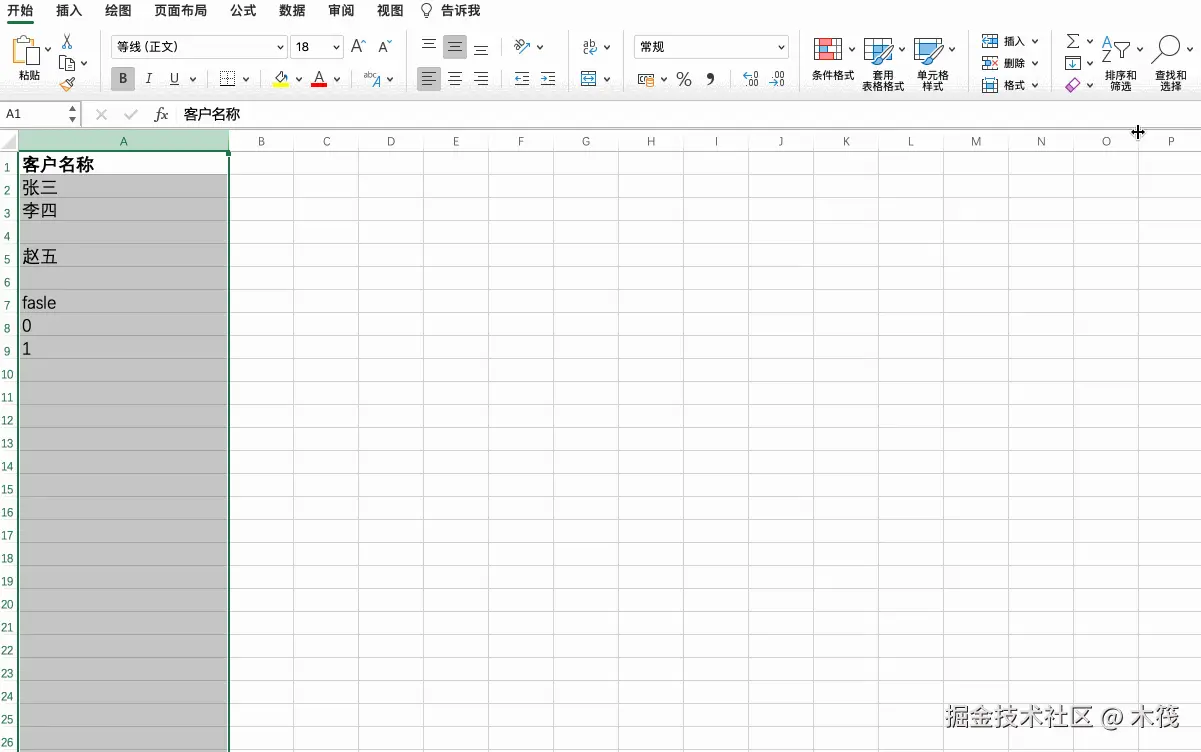Click the comma style icon
The width and height of the screenshot is (1201, 752).
[711, 80]
